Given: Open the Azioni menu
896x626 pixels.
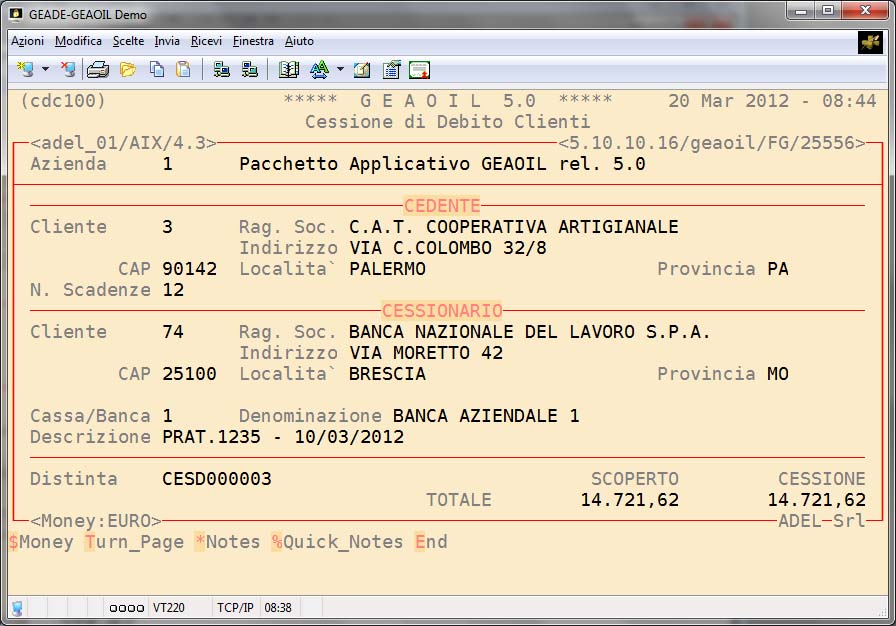Looking at the screenshot, I should pos(27,41).
